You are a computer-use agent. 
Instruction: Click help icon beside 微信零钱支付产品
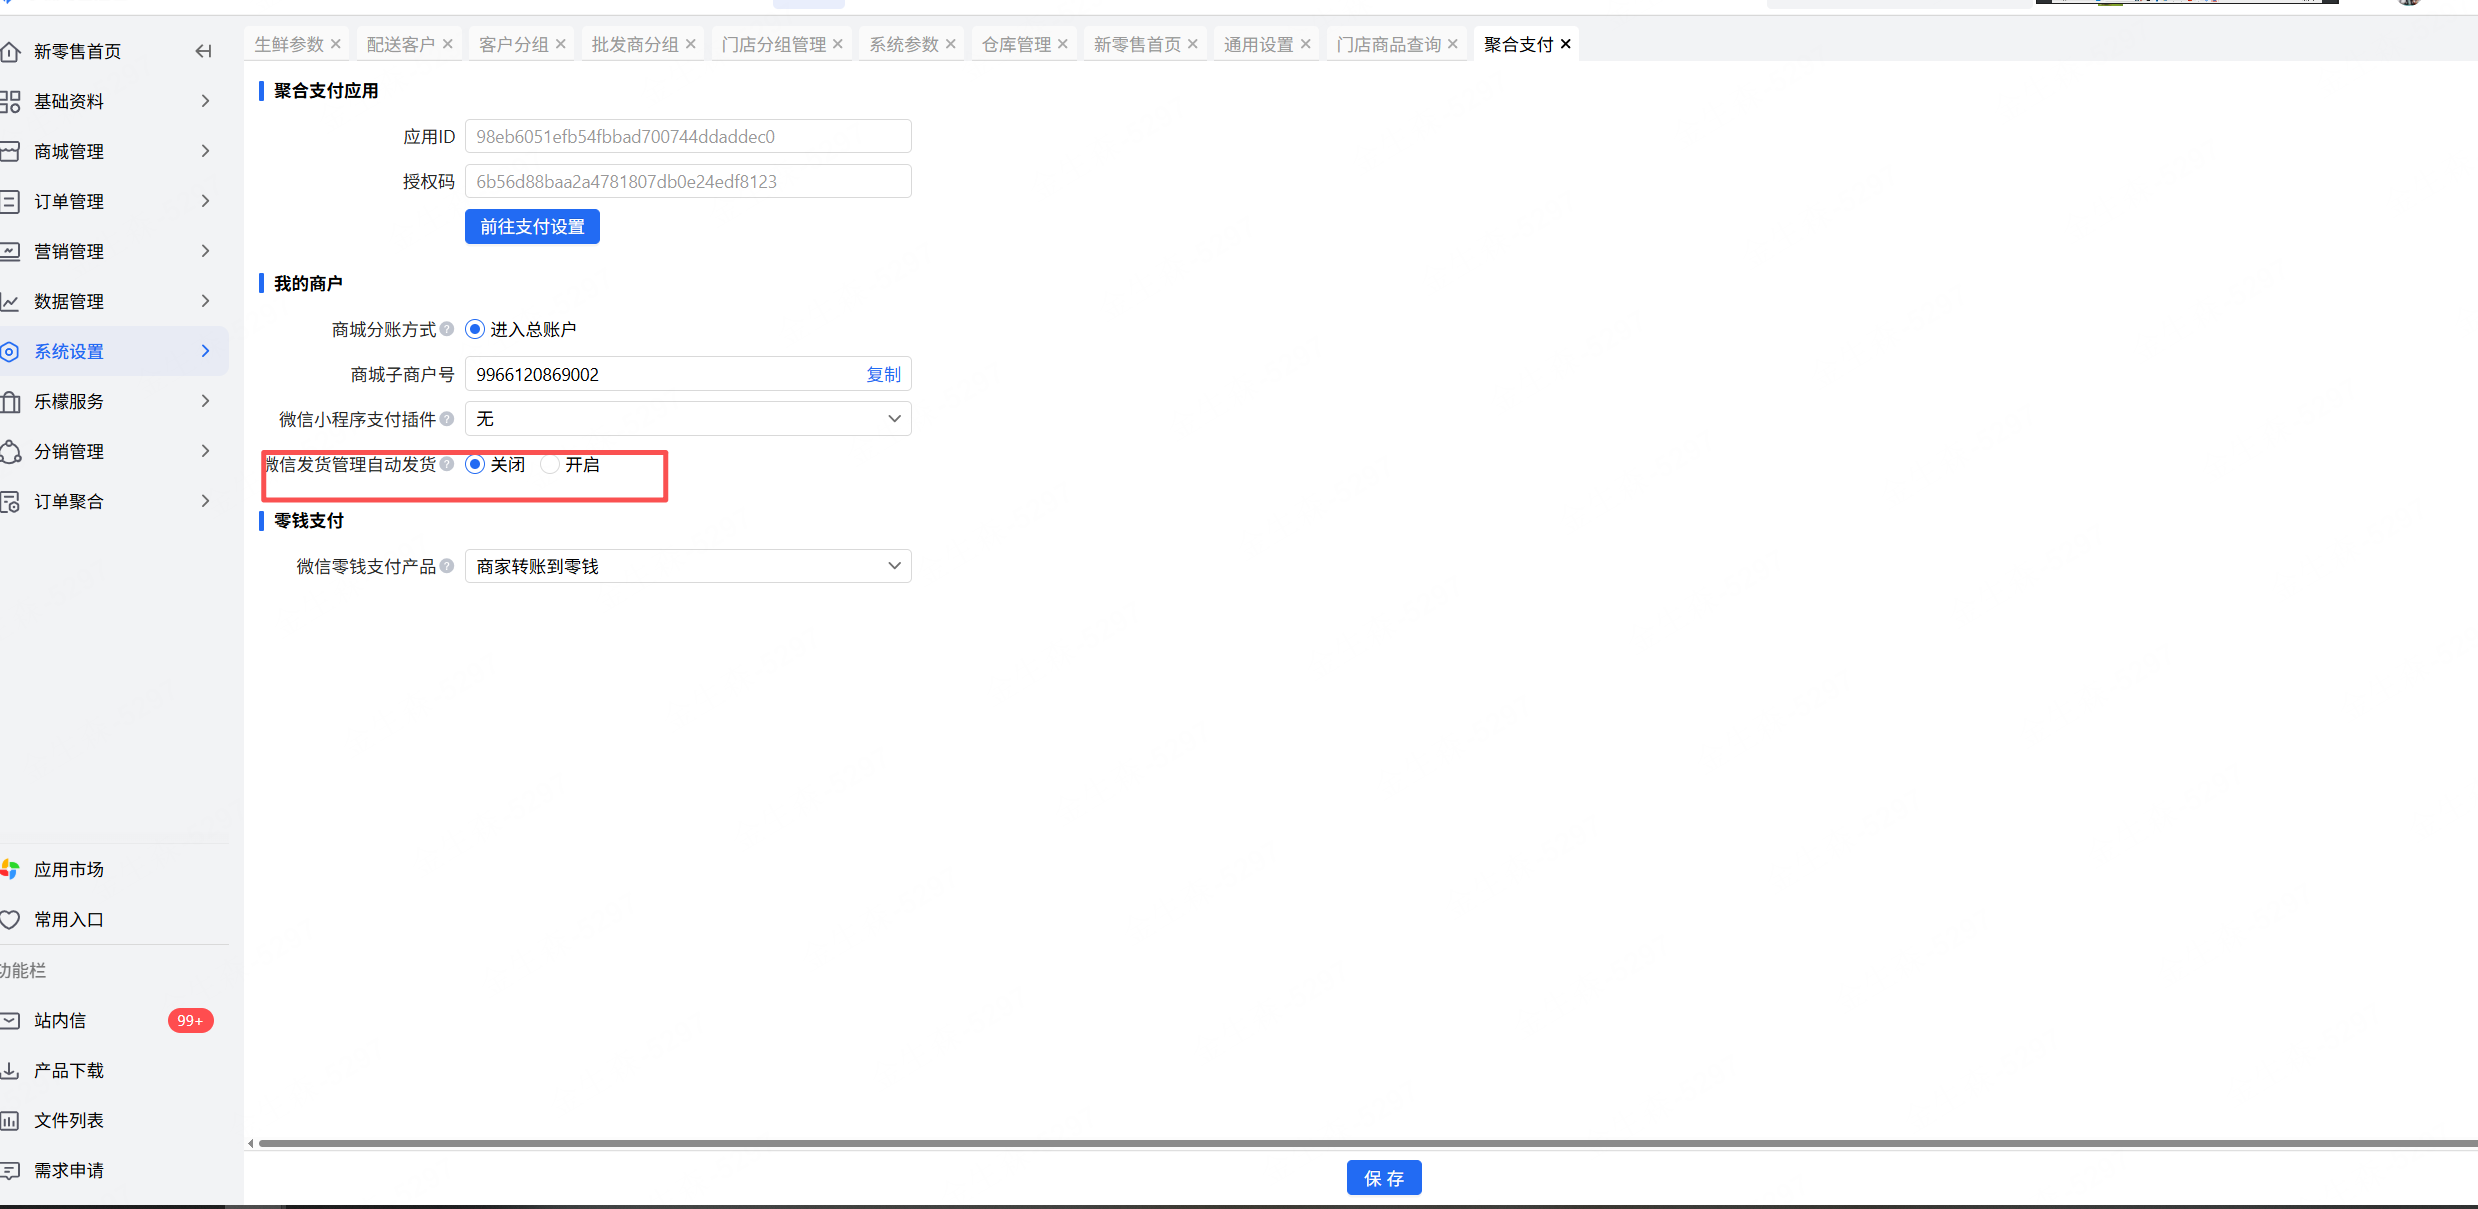(x=447, y=566)
